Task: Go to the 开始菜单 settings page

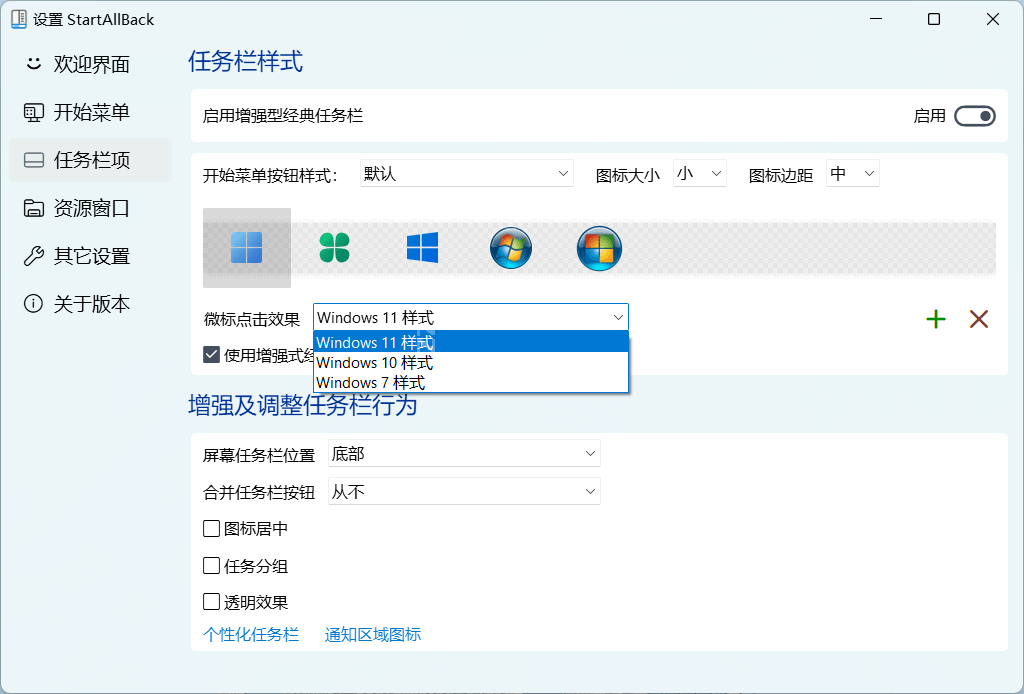Action: [91, 112]
